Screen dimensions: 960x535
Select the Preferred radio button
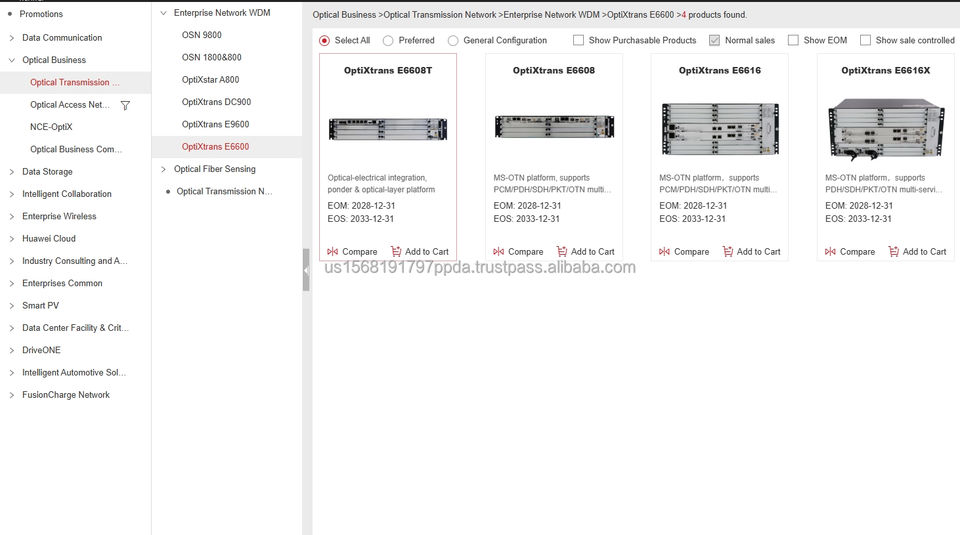[388, 41]
